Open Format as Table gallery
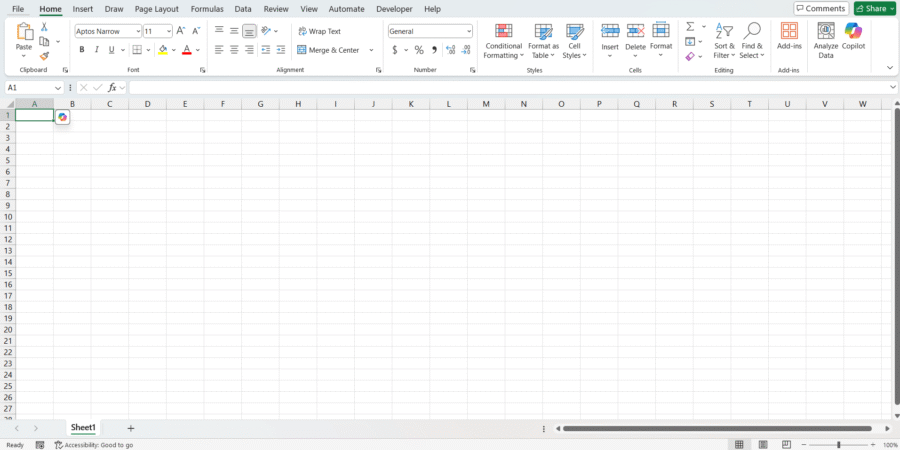Image resolution: width=900 pixels, height=450 pixels. click(543, 40)
